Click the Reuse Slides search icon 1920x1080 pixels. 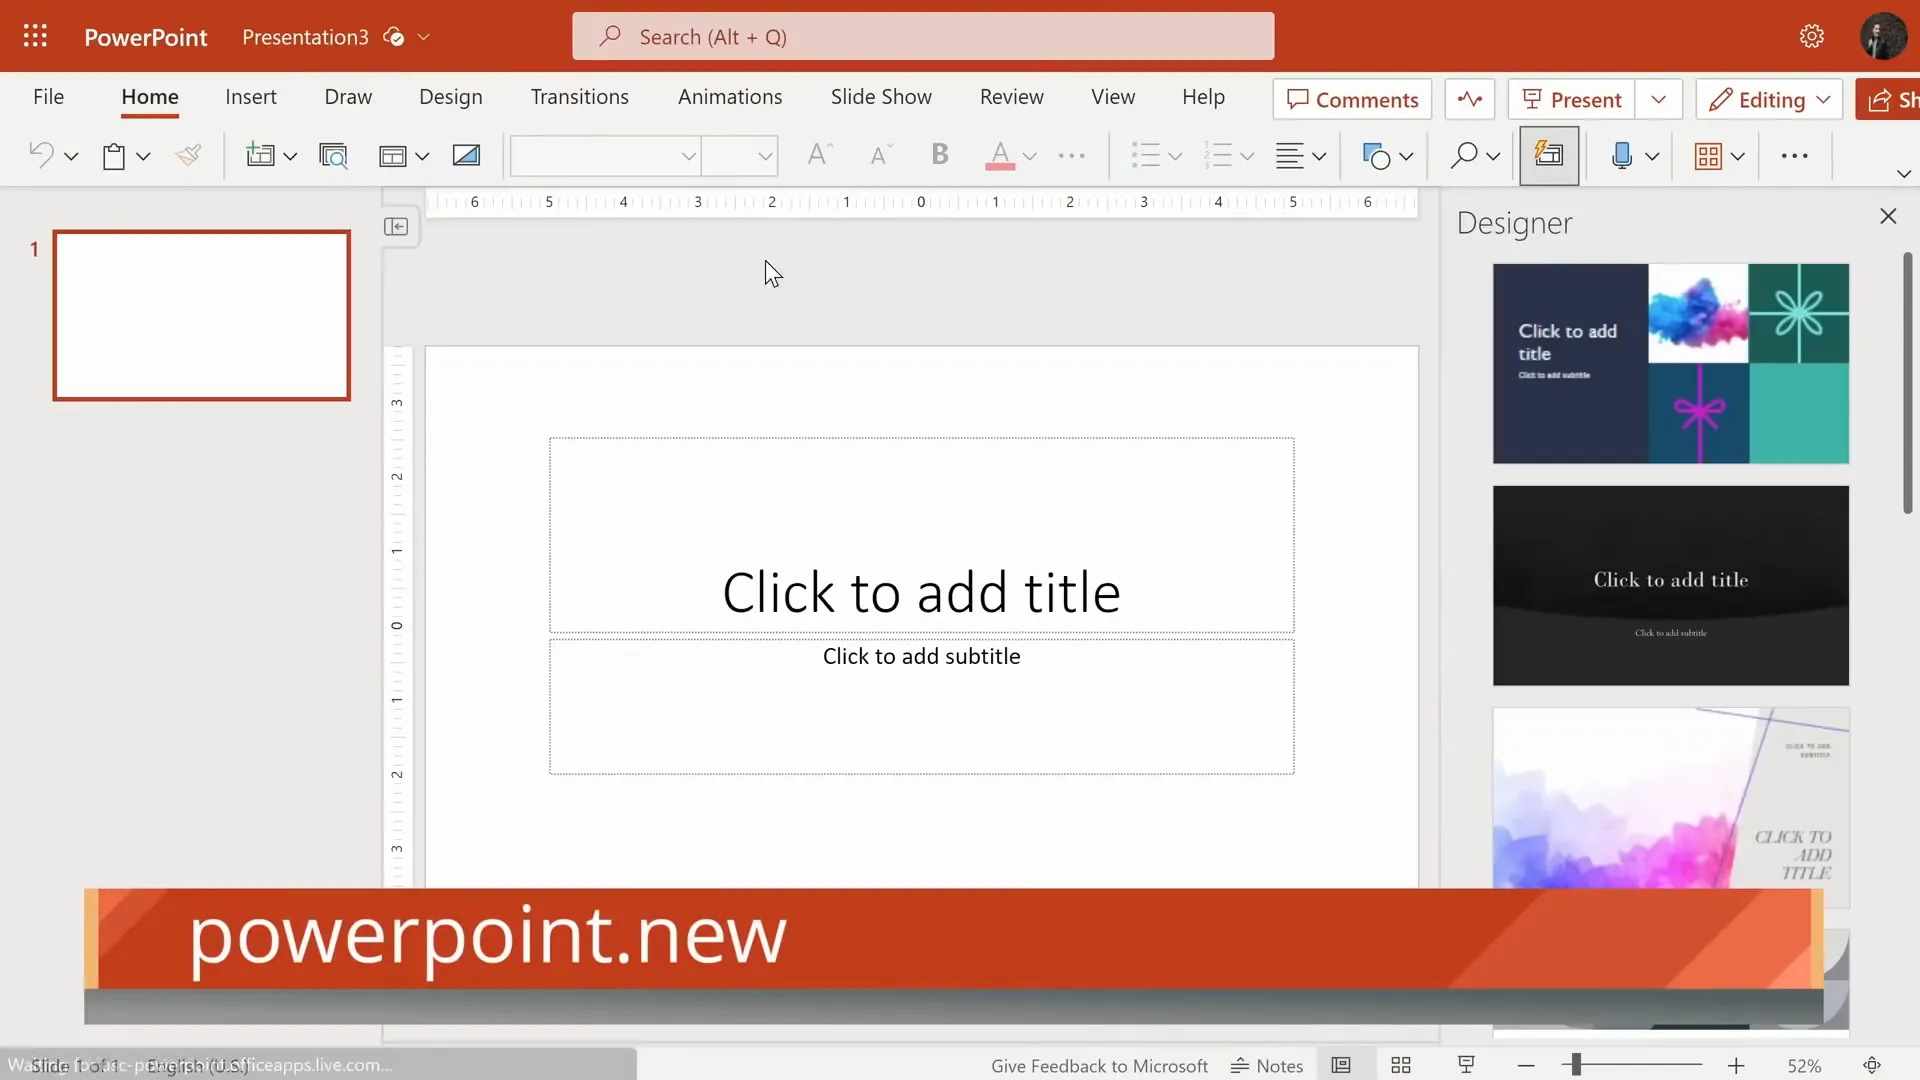pos(333,155)
